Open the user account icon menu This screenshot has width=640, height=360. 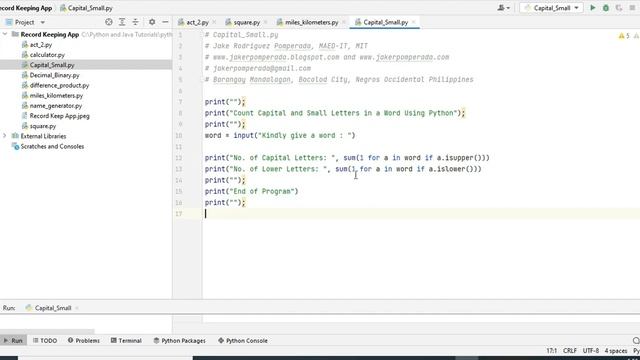coord(503,8)
